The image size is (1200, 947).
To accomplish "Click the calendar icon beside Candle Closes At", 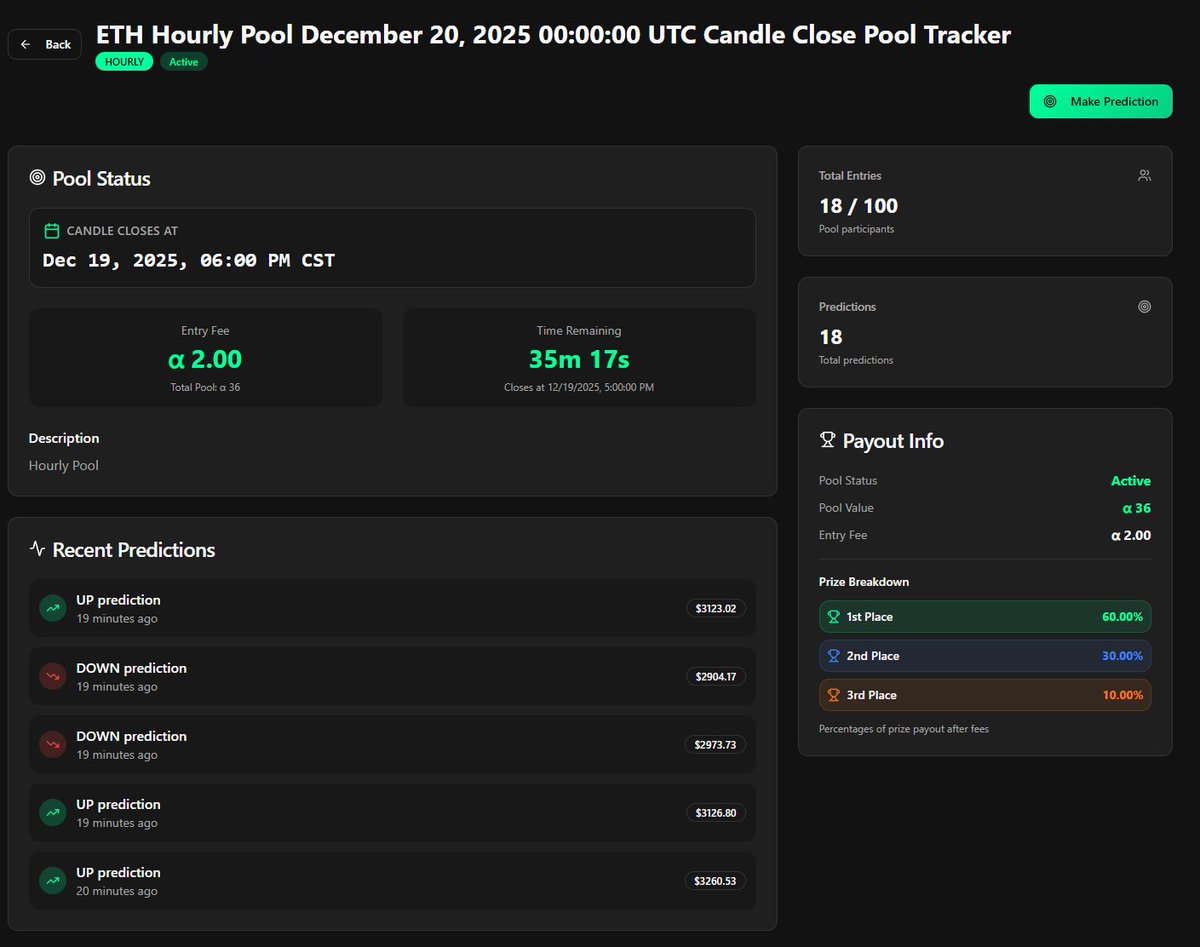I will click(x=52, y=231).
